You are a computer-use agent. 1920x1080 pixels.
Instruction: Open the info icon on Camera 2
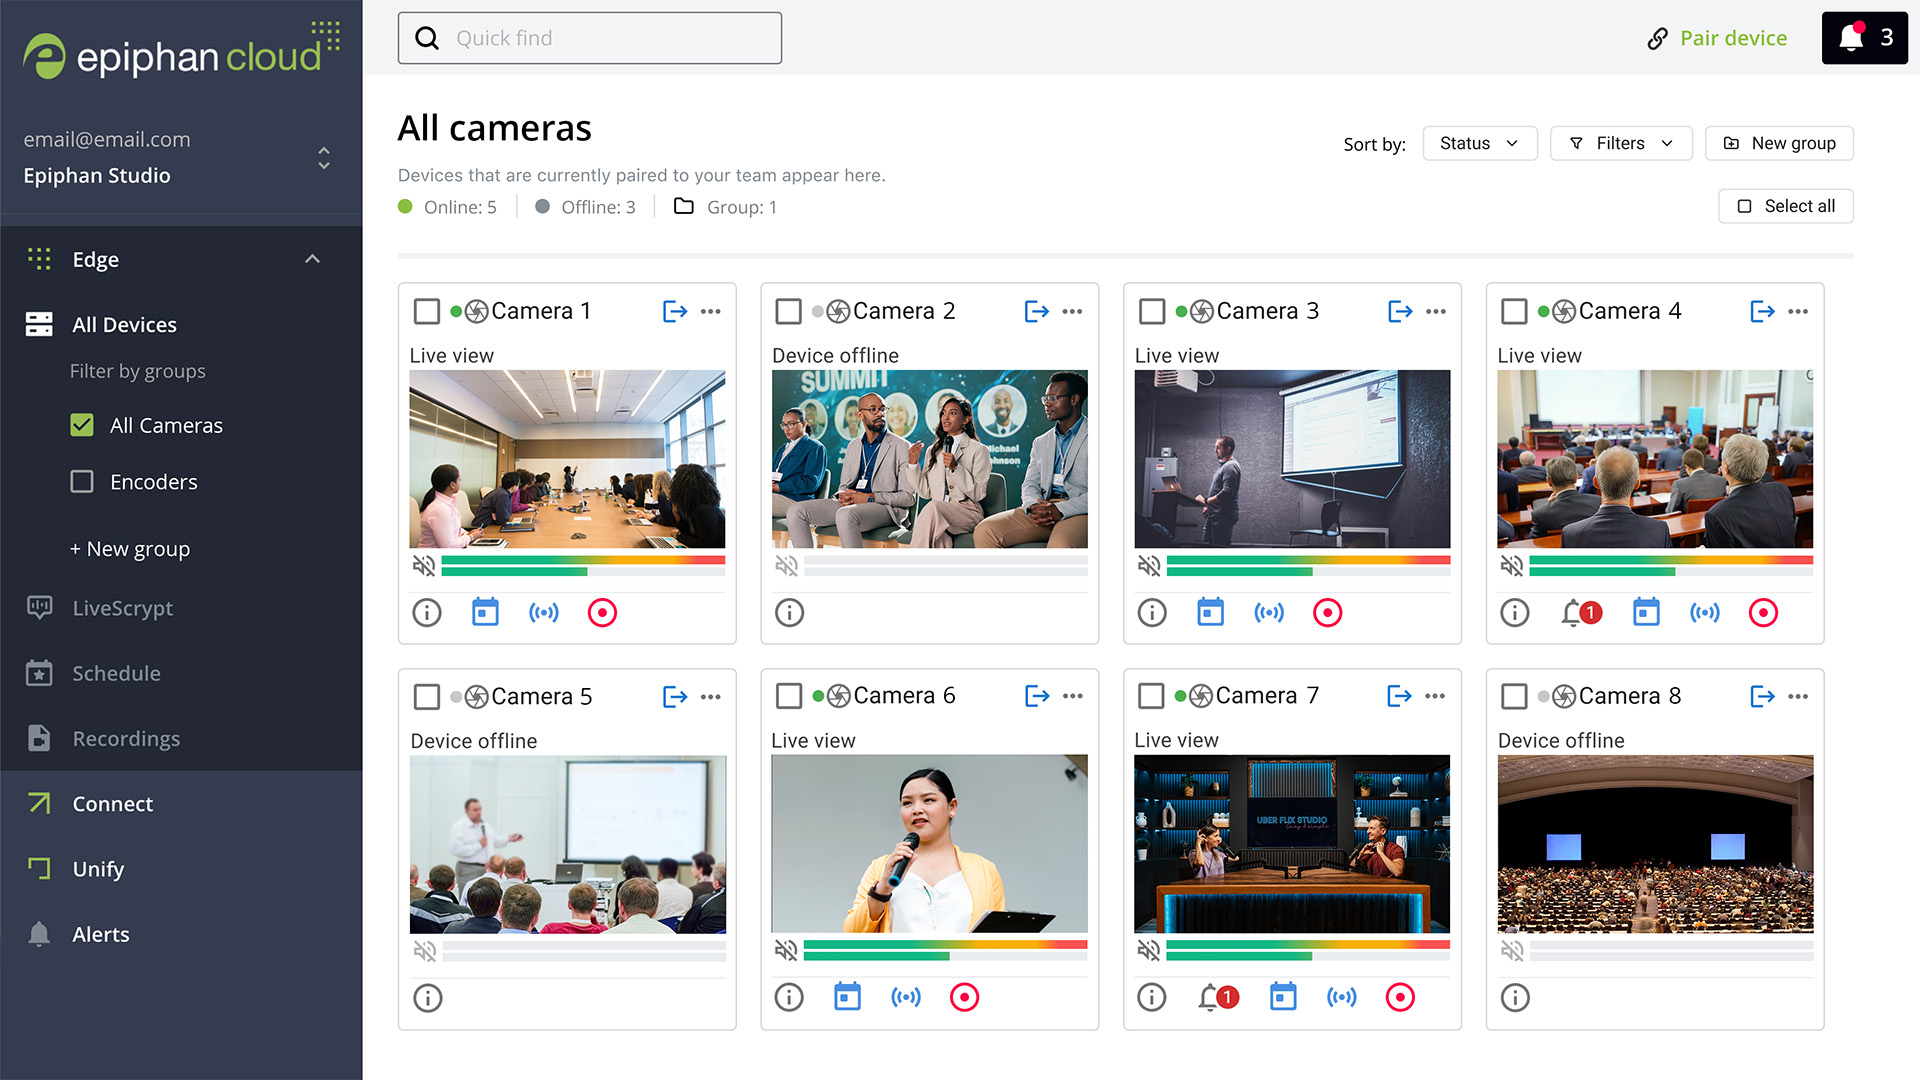[x=789, y=612]
